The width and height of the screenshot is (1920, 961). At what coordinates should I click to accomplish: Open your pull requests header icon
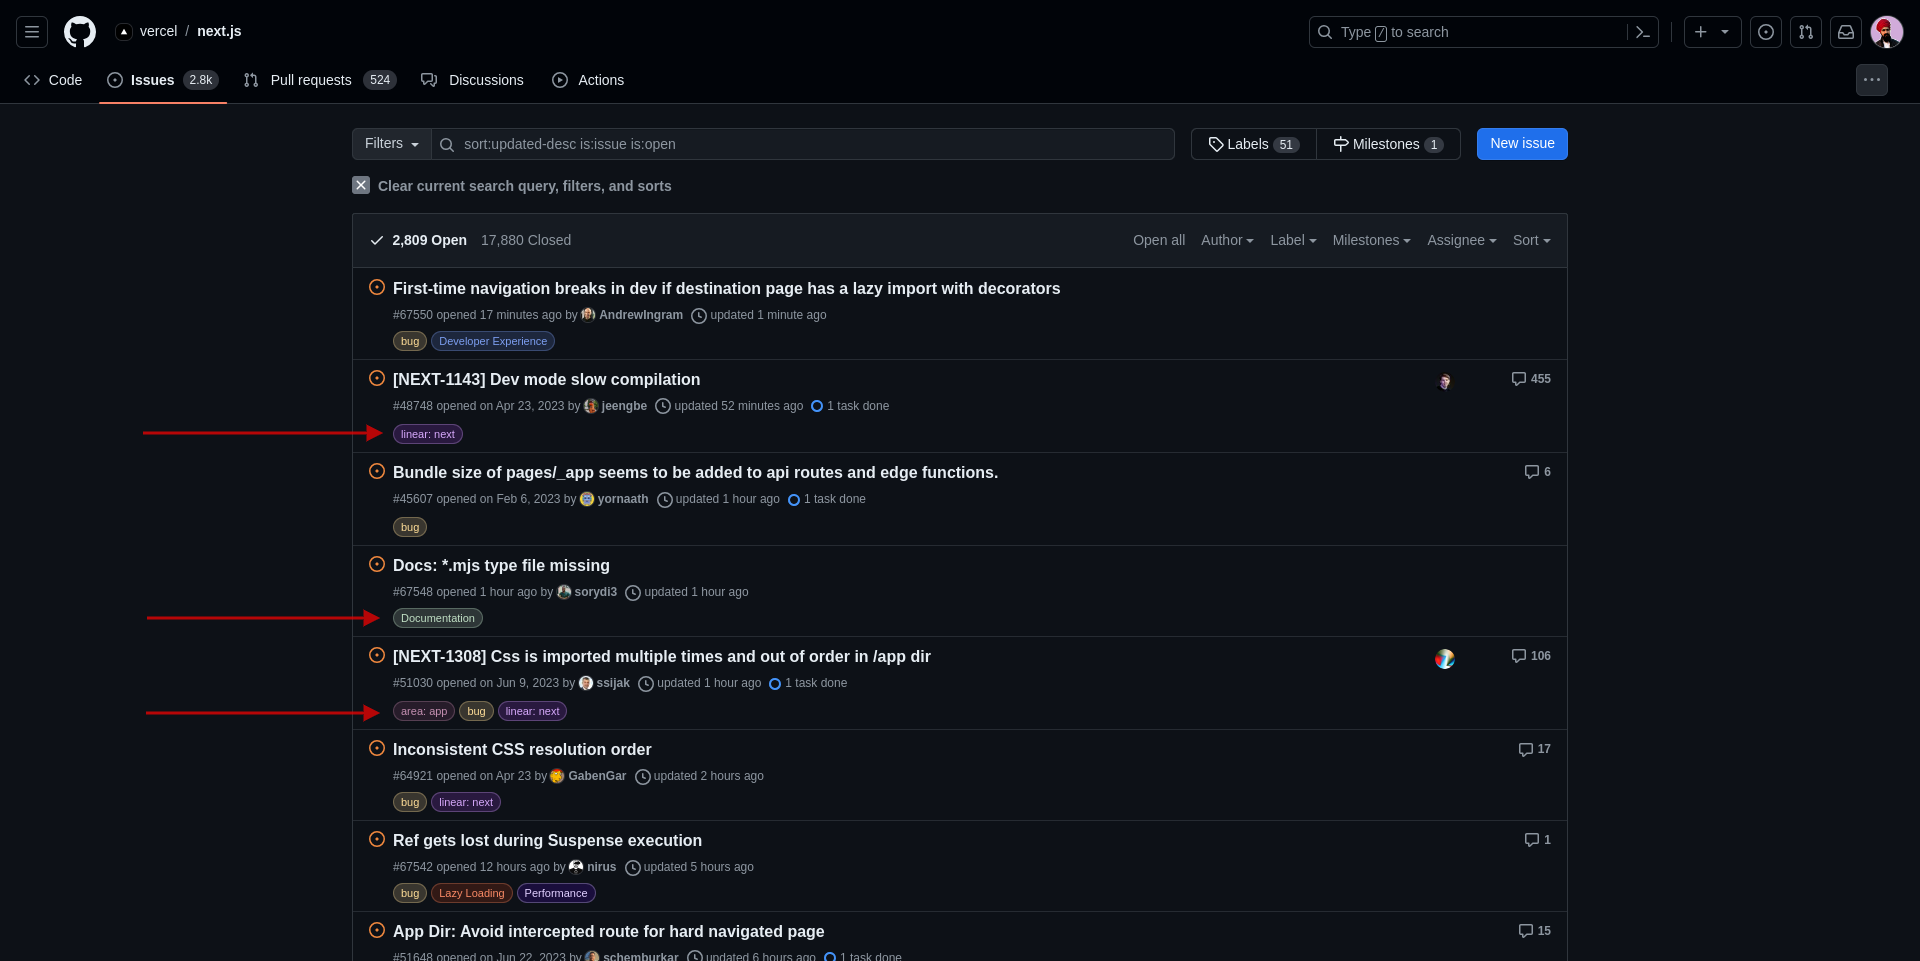(x=1806, y=32)
